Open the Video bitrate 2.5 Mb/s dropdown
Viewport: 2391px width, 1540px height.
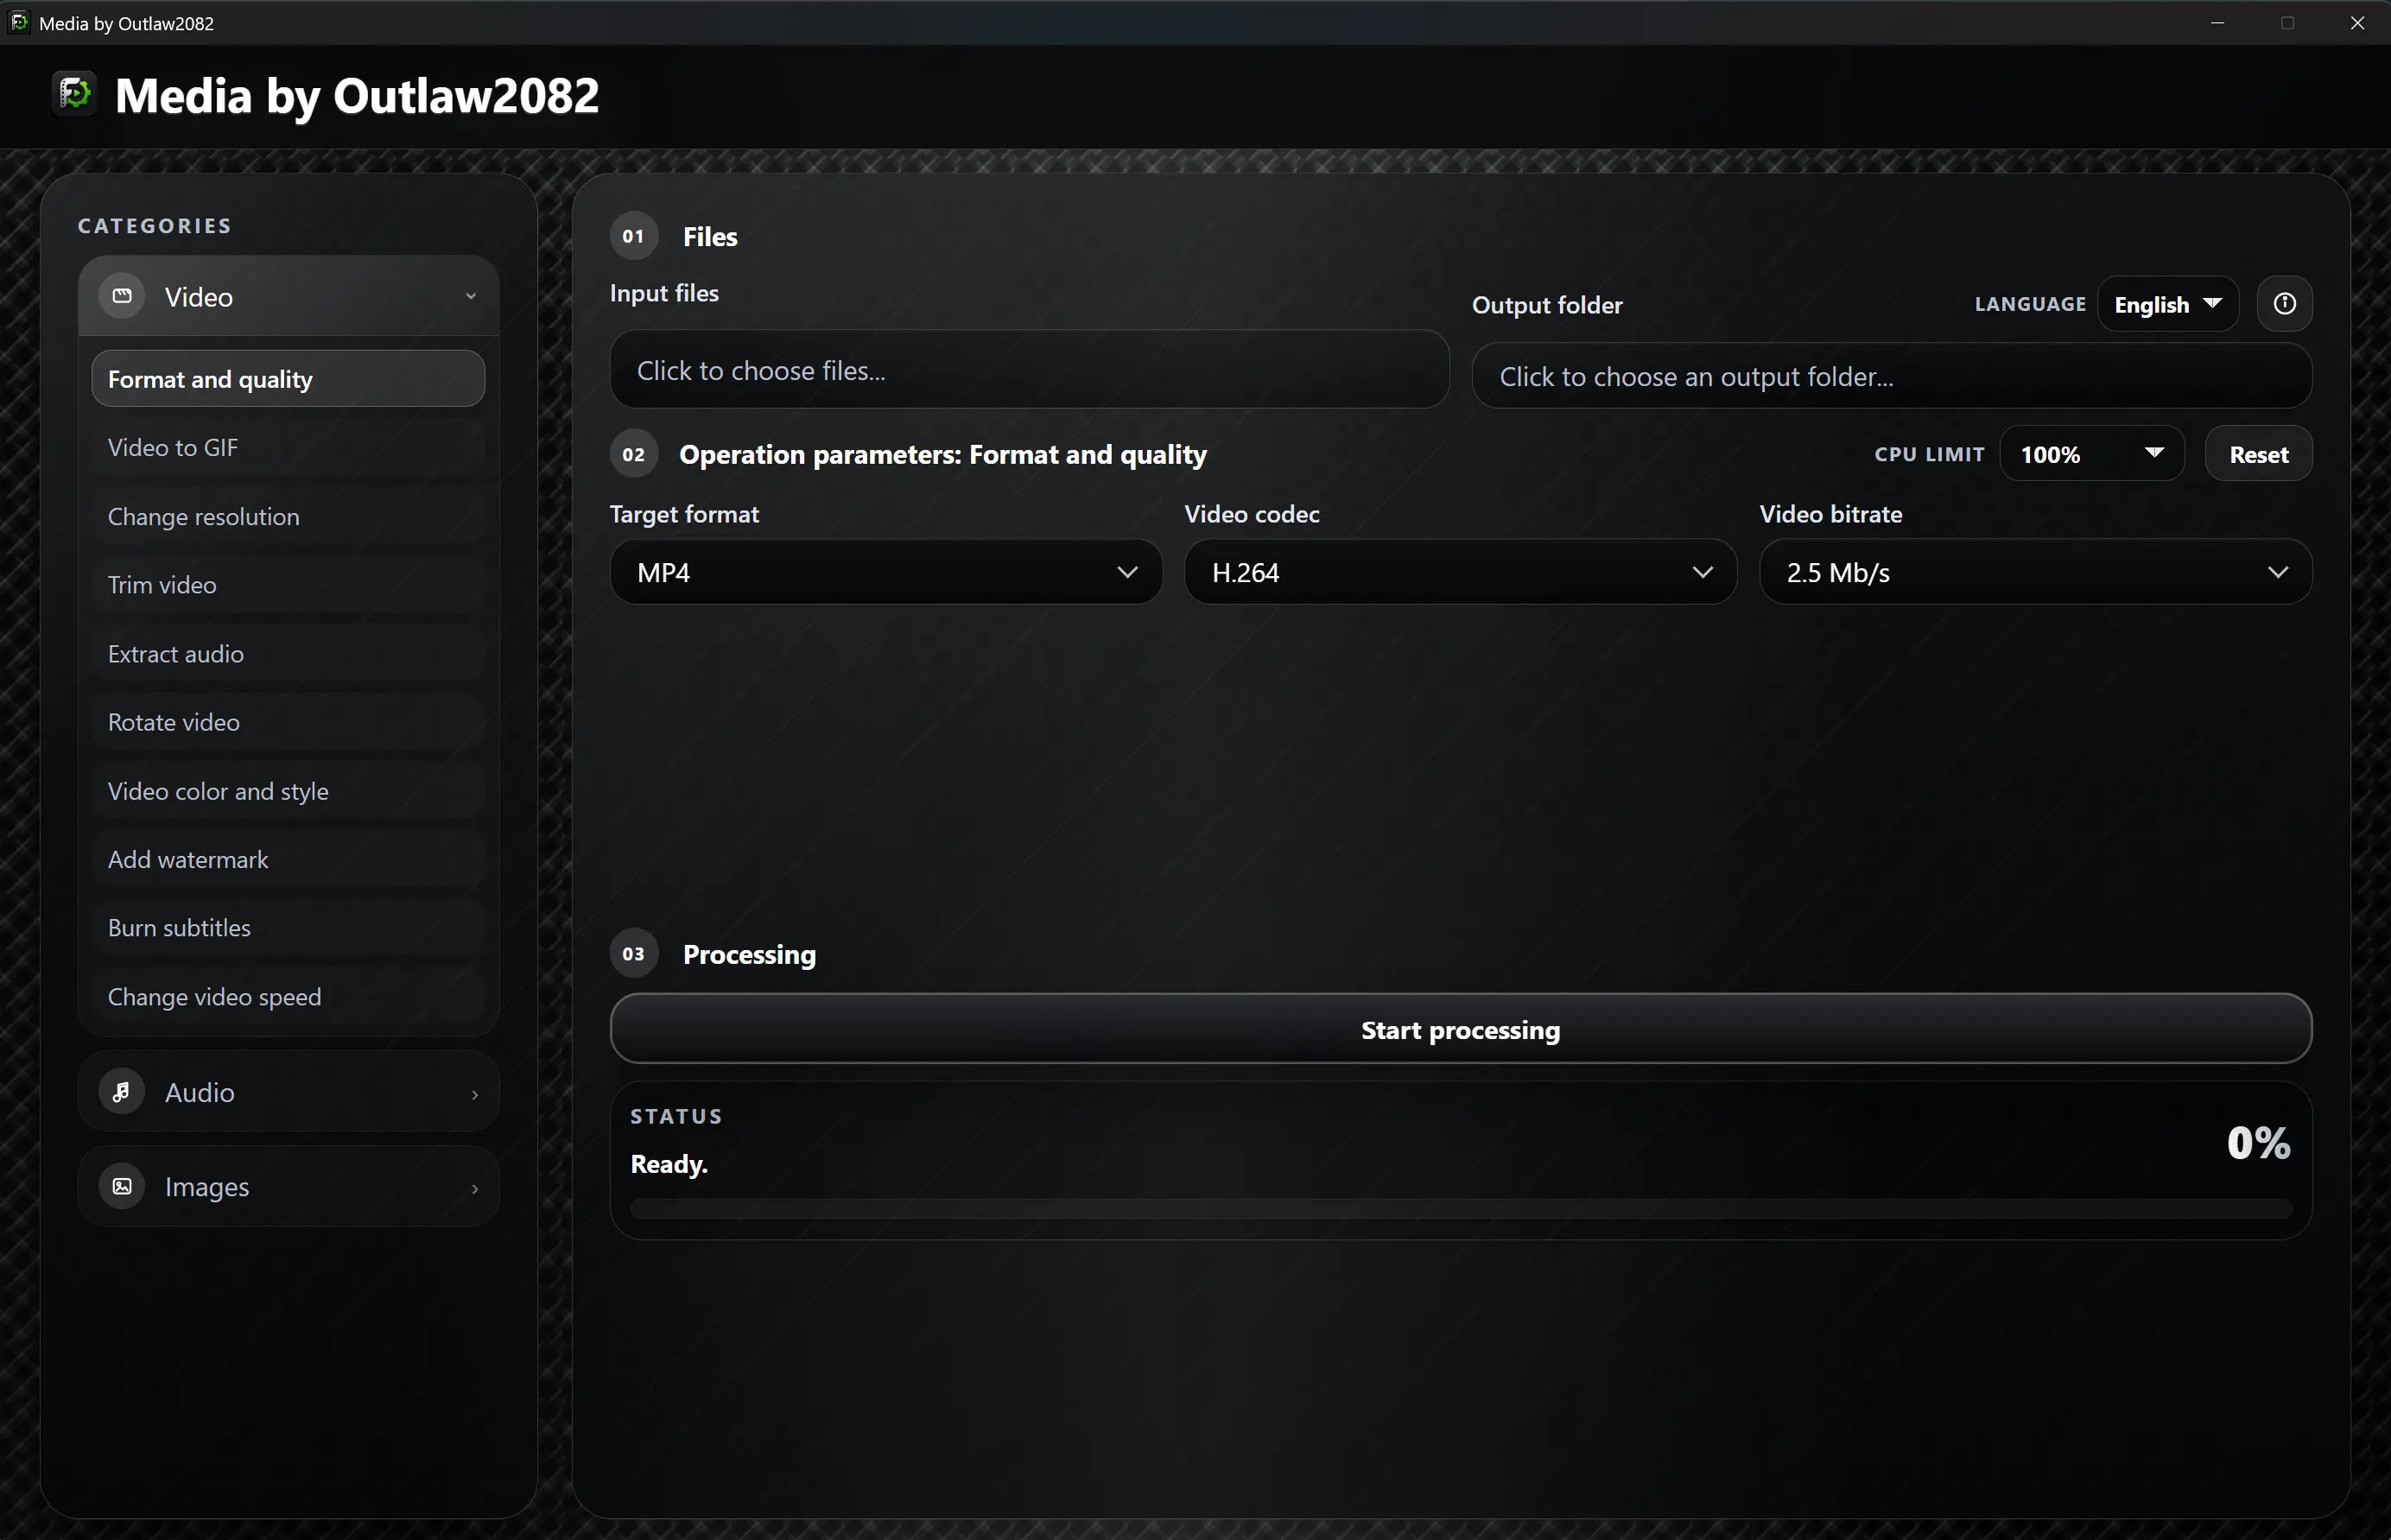coord(2035,572)
